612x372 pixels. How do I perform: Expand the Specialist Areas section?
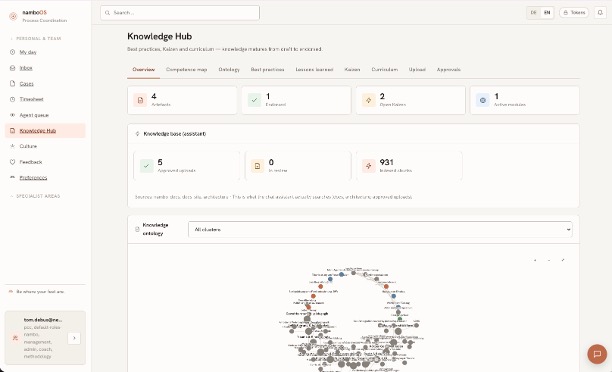click(35, 196)
